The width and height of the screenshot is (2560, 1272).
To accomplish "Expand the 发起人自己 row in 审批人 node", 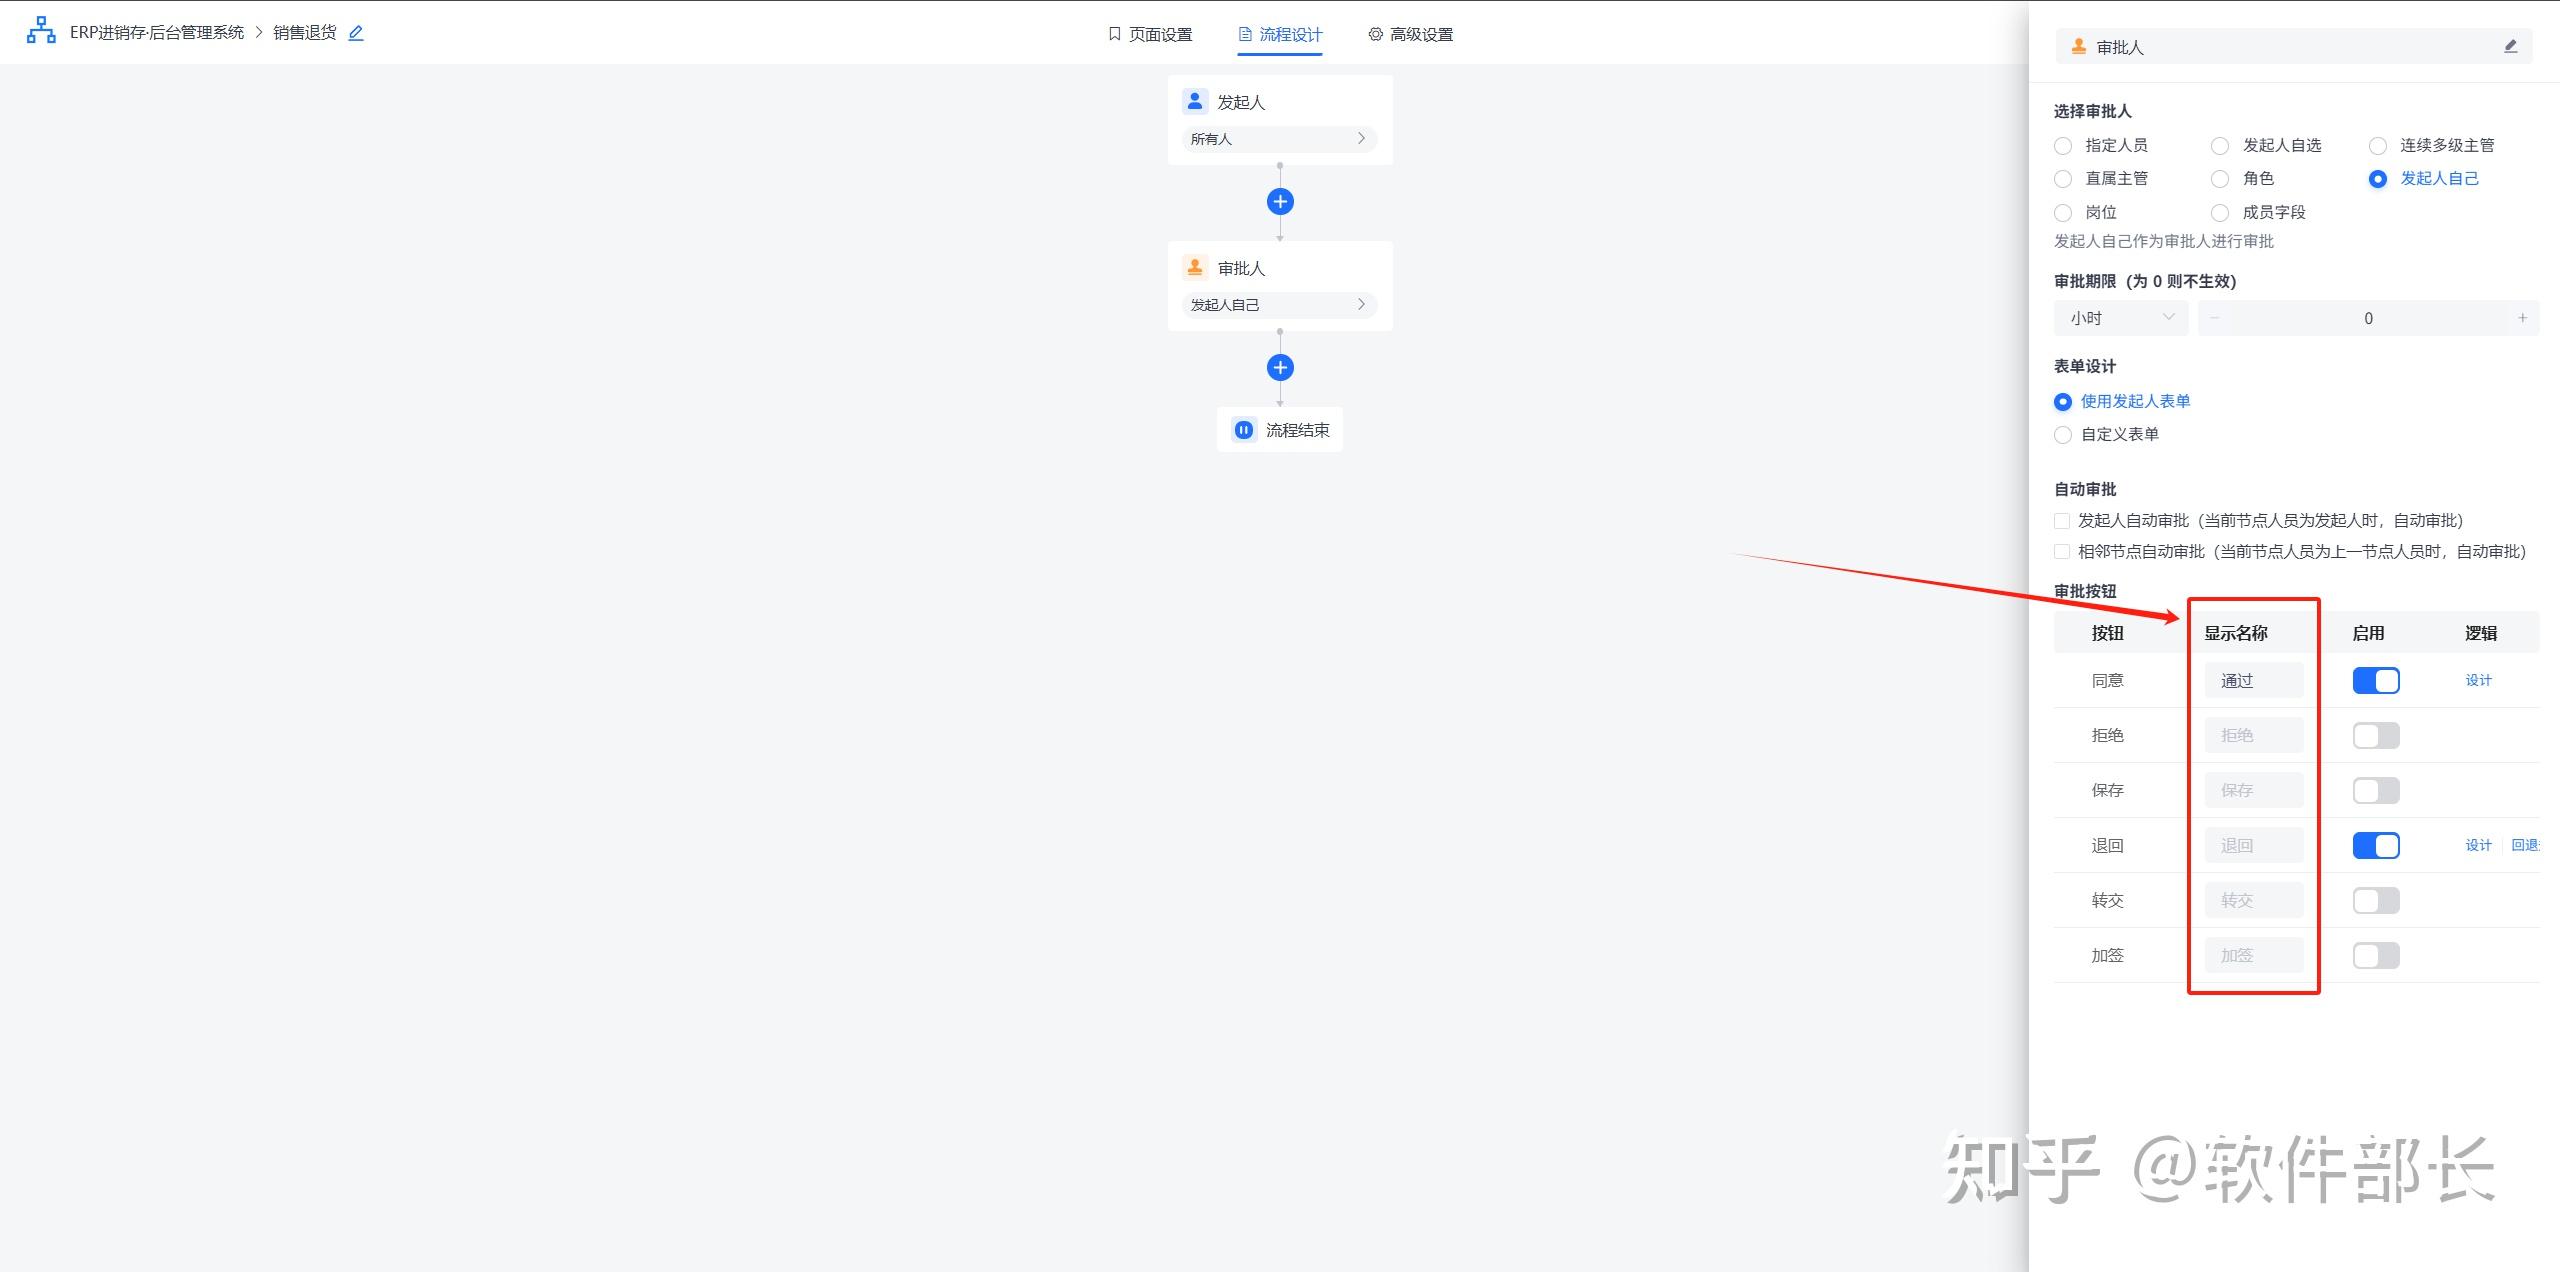I will click(x=1279, y=305).
